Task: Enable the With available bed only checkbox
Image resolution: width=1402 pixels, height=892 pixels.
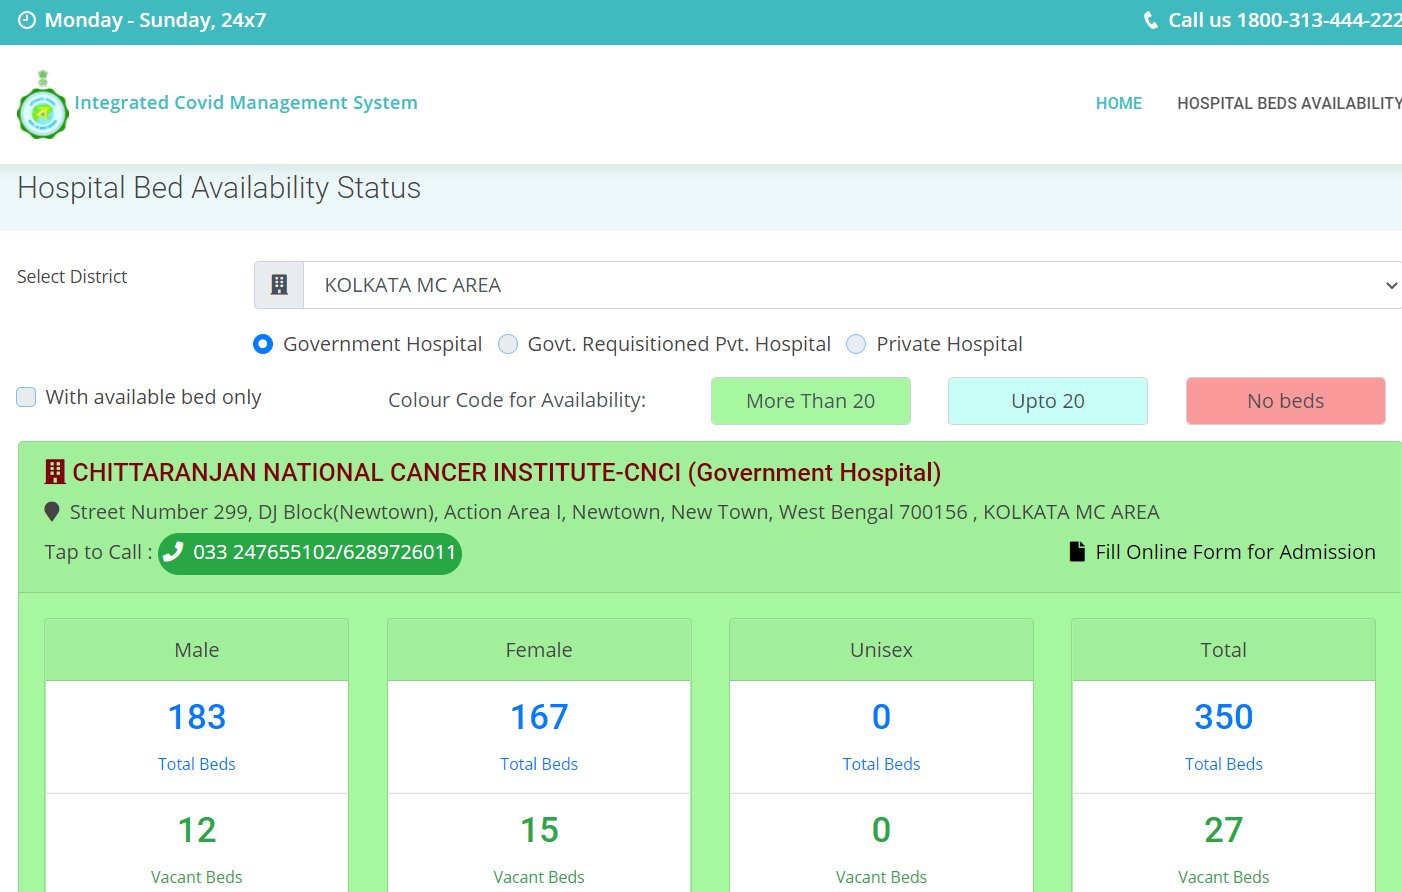Action: (26, 397)
